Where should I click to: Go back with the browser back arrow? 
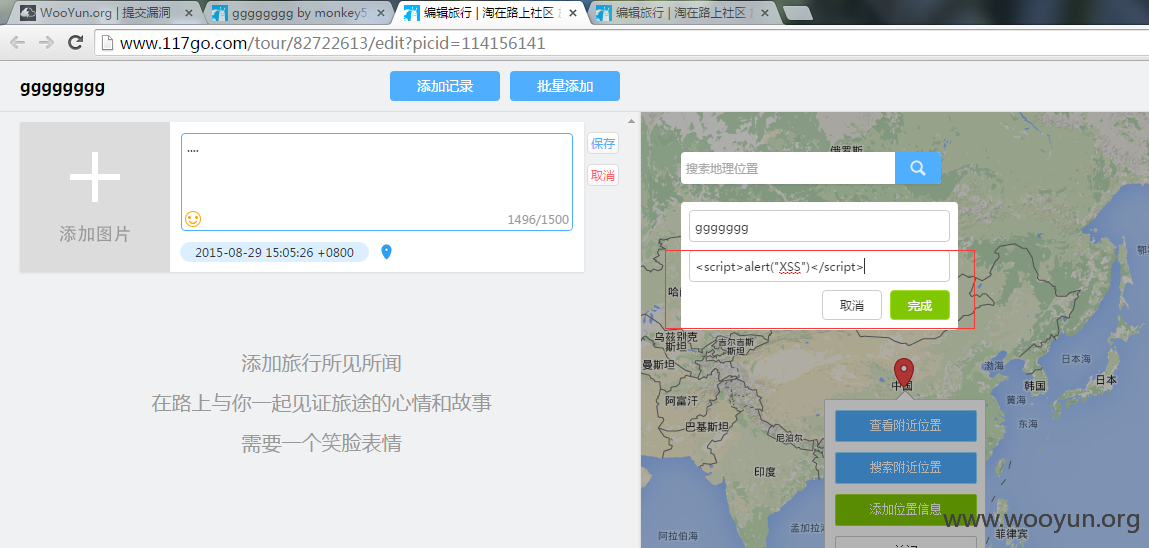pos(18,42)
